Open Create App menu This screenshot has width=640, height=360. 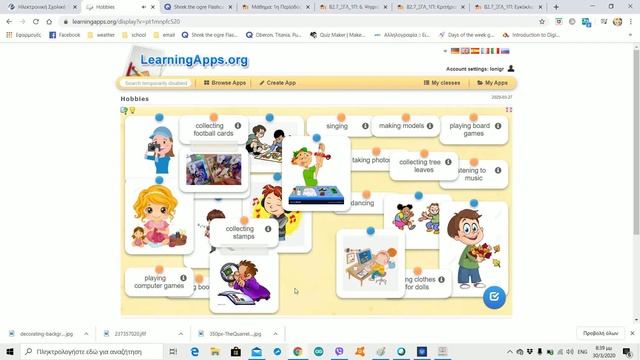coord(278,83)
